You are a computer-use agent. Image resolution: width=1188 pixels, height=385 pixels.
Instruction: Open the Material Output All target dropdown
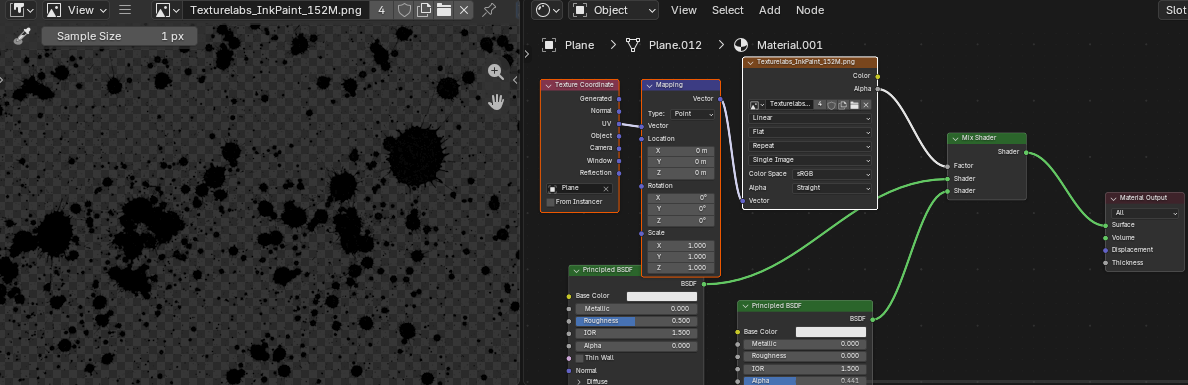click(1144, 213)
